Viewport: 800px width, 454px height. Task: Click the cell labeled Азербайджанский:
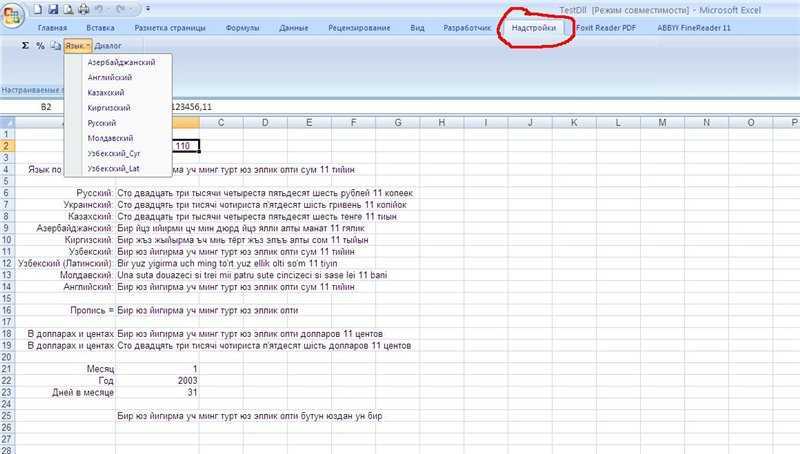(x=74, y=228)
